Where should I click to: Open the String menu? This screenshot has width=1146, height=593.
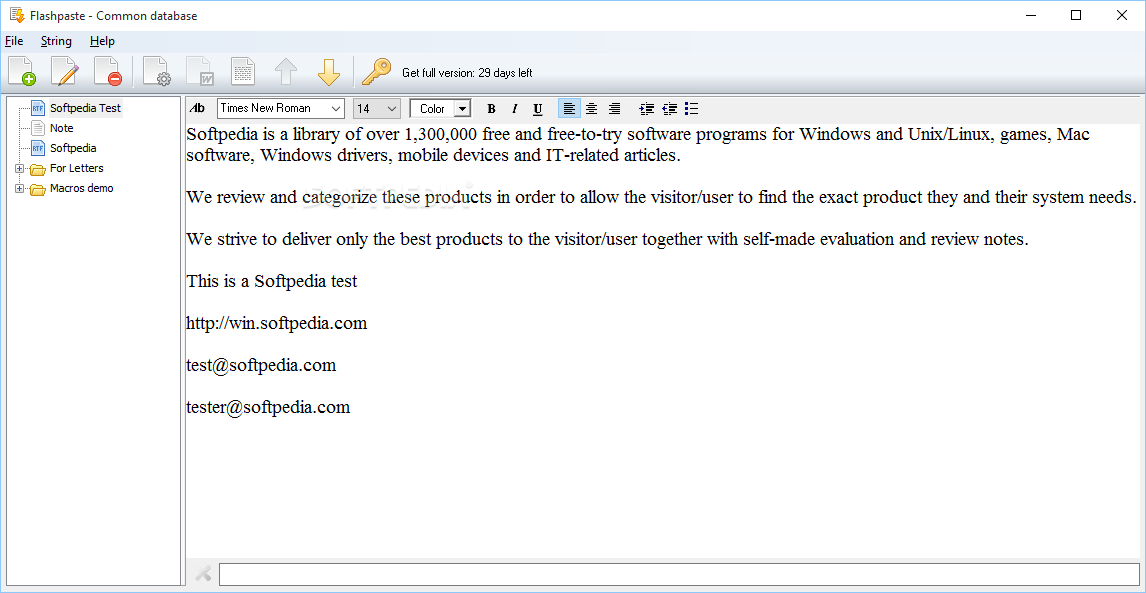tap(56, 41)
